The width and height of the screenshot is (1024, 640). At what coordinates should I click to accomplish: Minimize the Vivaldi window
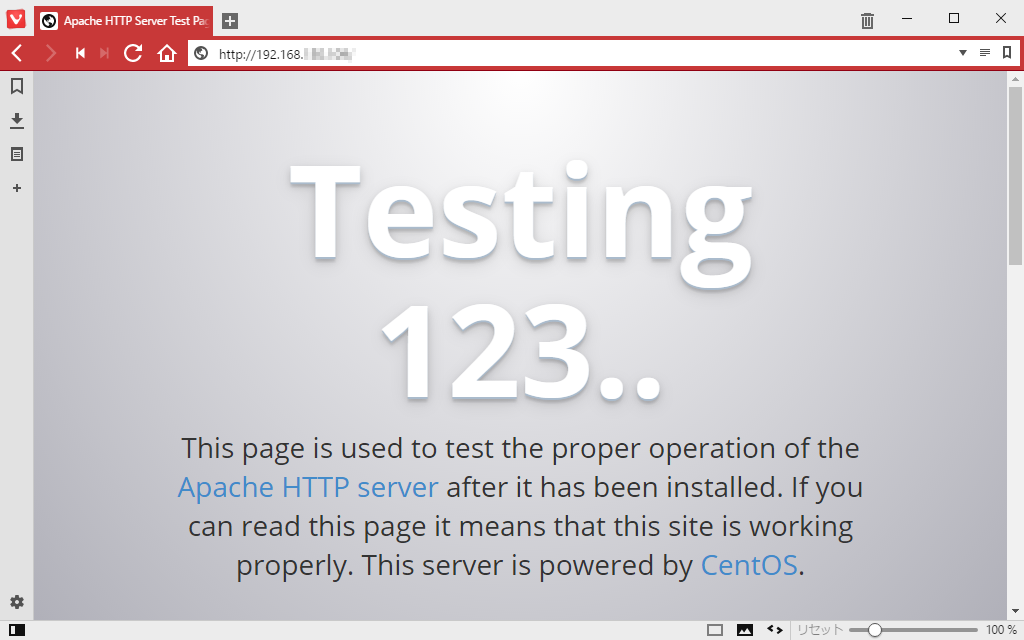click(x=907, y=18)
